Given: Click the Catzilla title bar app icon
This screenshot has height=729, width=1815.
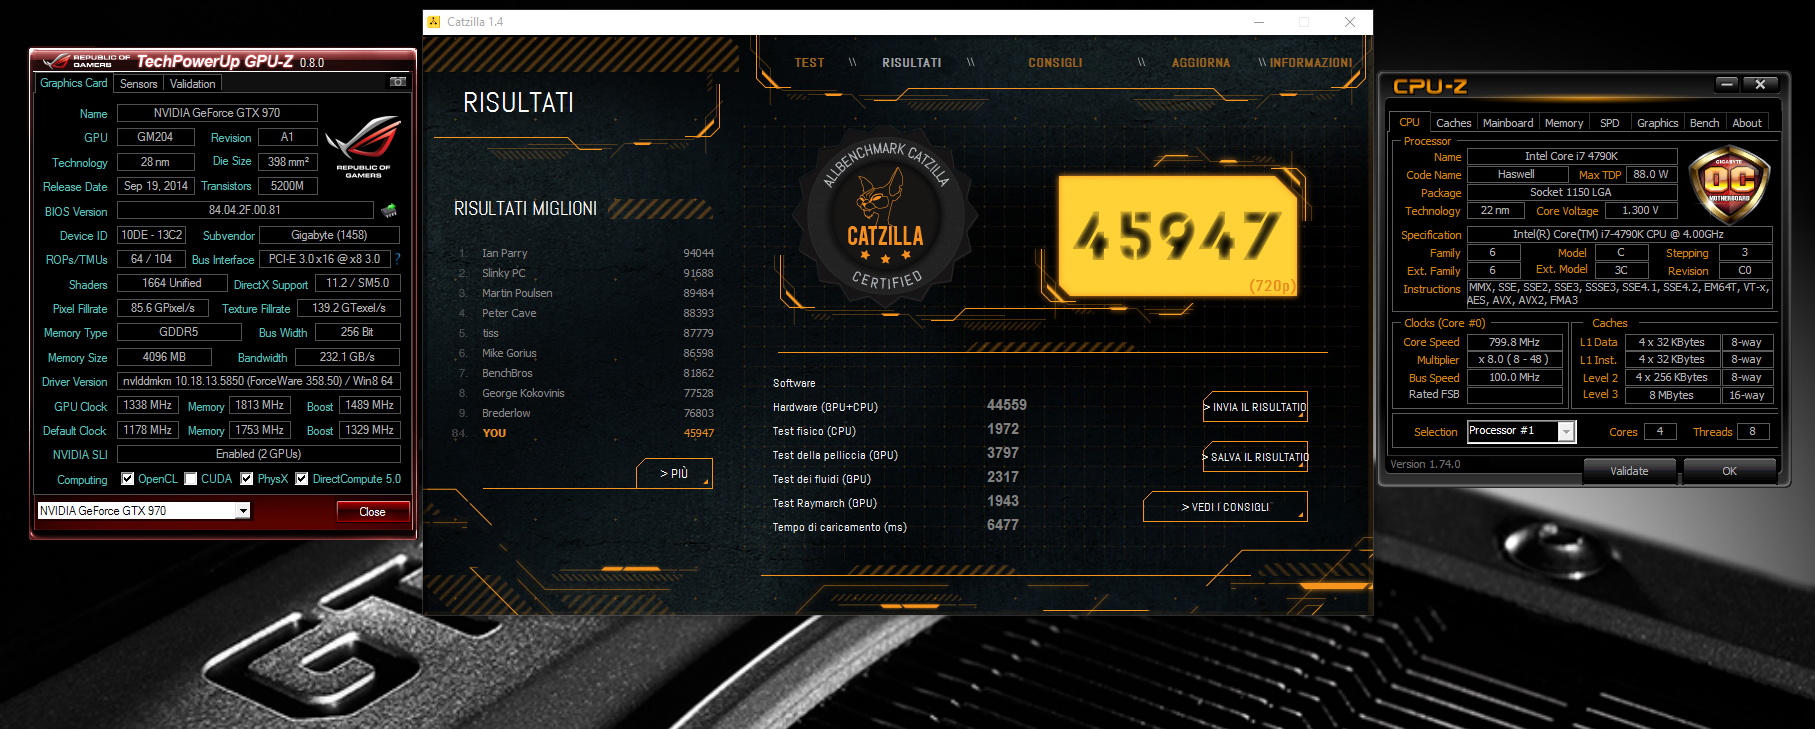Looking at the screenshot, I should pyautogui.click(x=433, y=22).
